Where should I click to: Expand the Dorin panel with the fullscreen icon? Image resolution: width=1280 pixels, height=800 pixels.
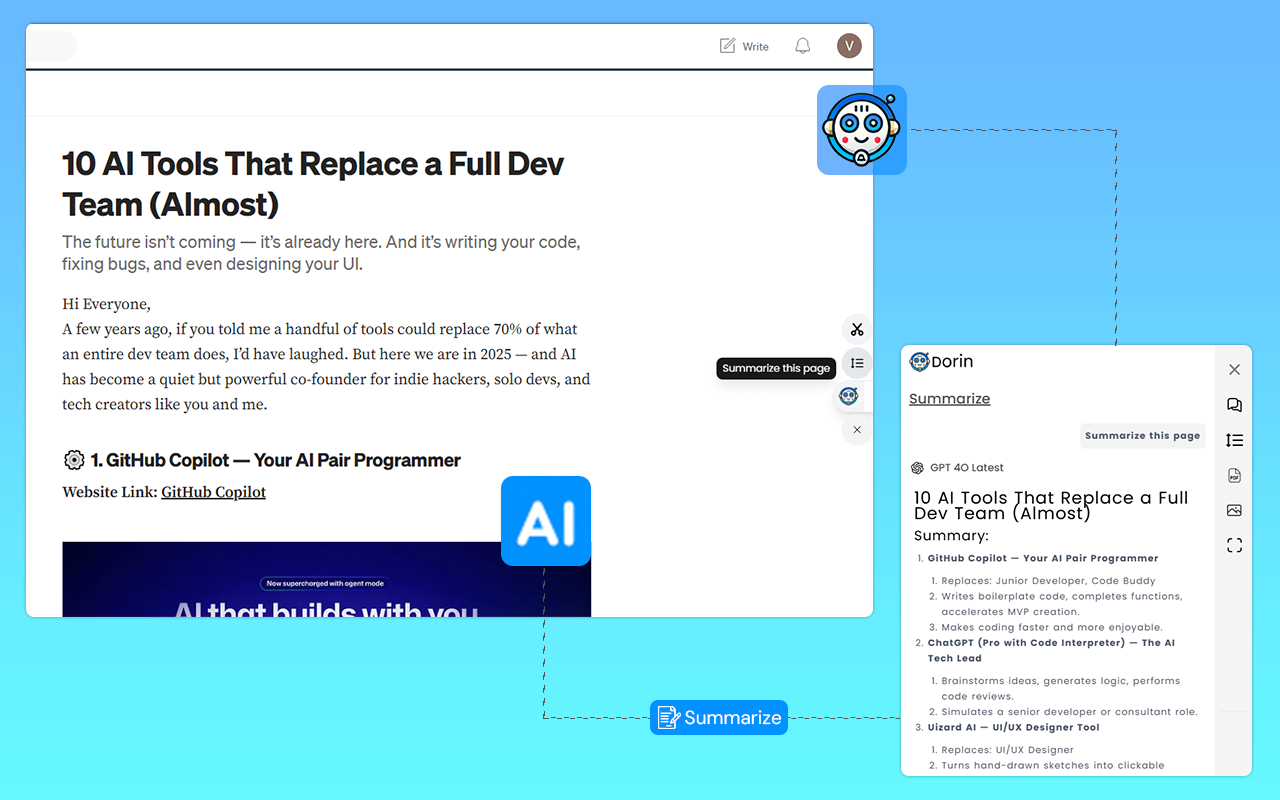[x=1234, y=545]
